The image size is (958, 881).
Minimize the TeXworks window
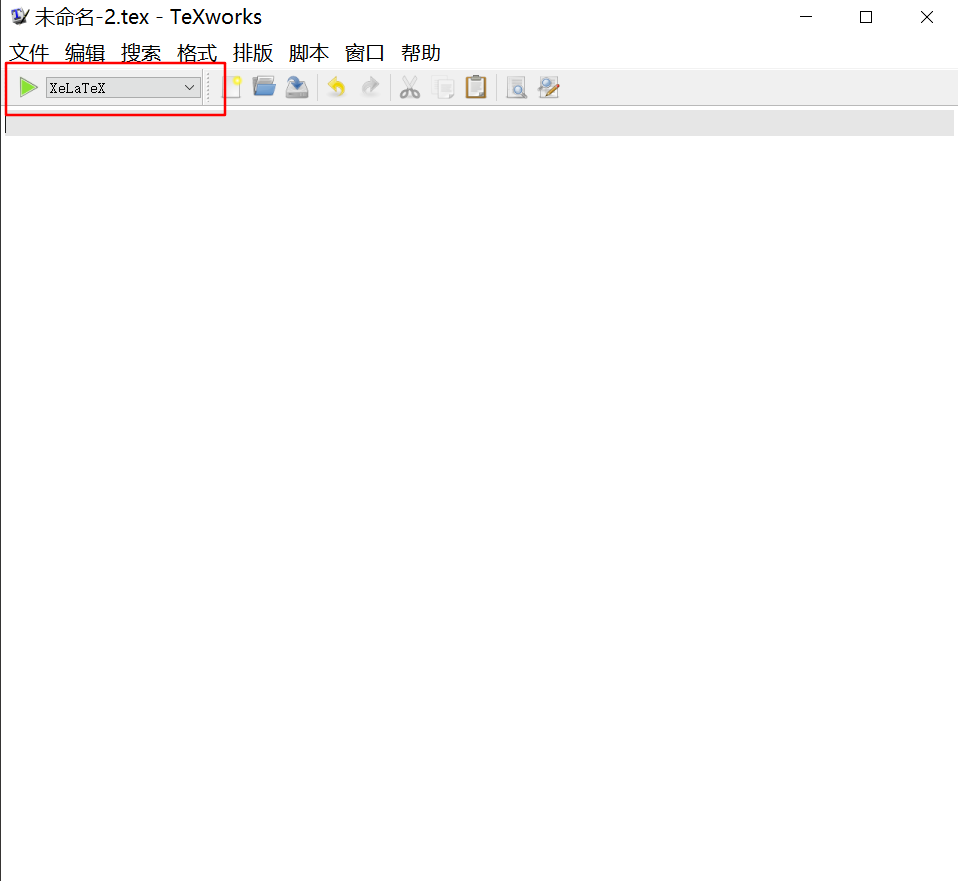(x=806, y=16)
